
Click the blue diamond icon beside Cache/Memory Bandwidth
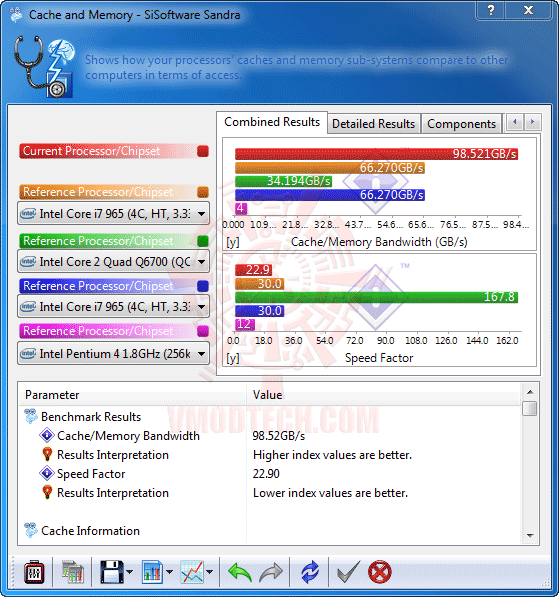click(47, 435)
